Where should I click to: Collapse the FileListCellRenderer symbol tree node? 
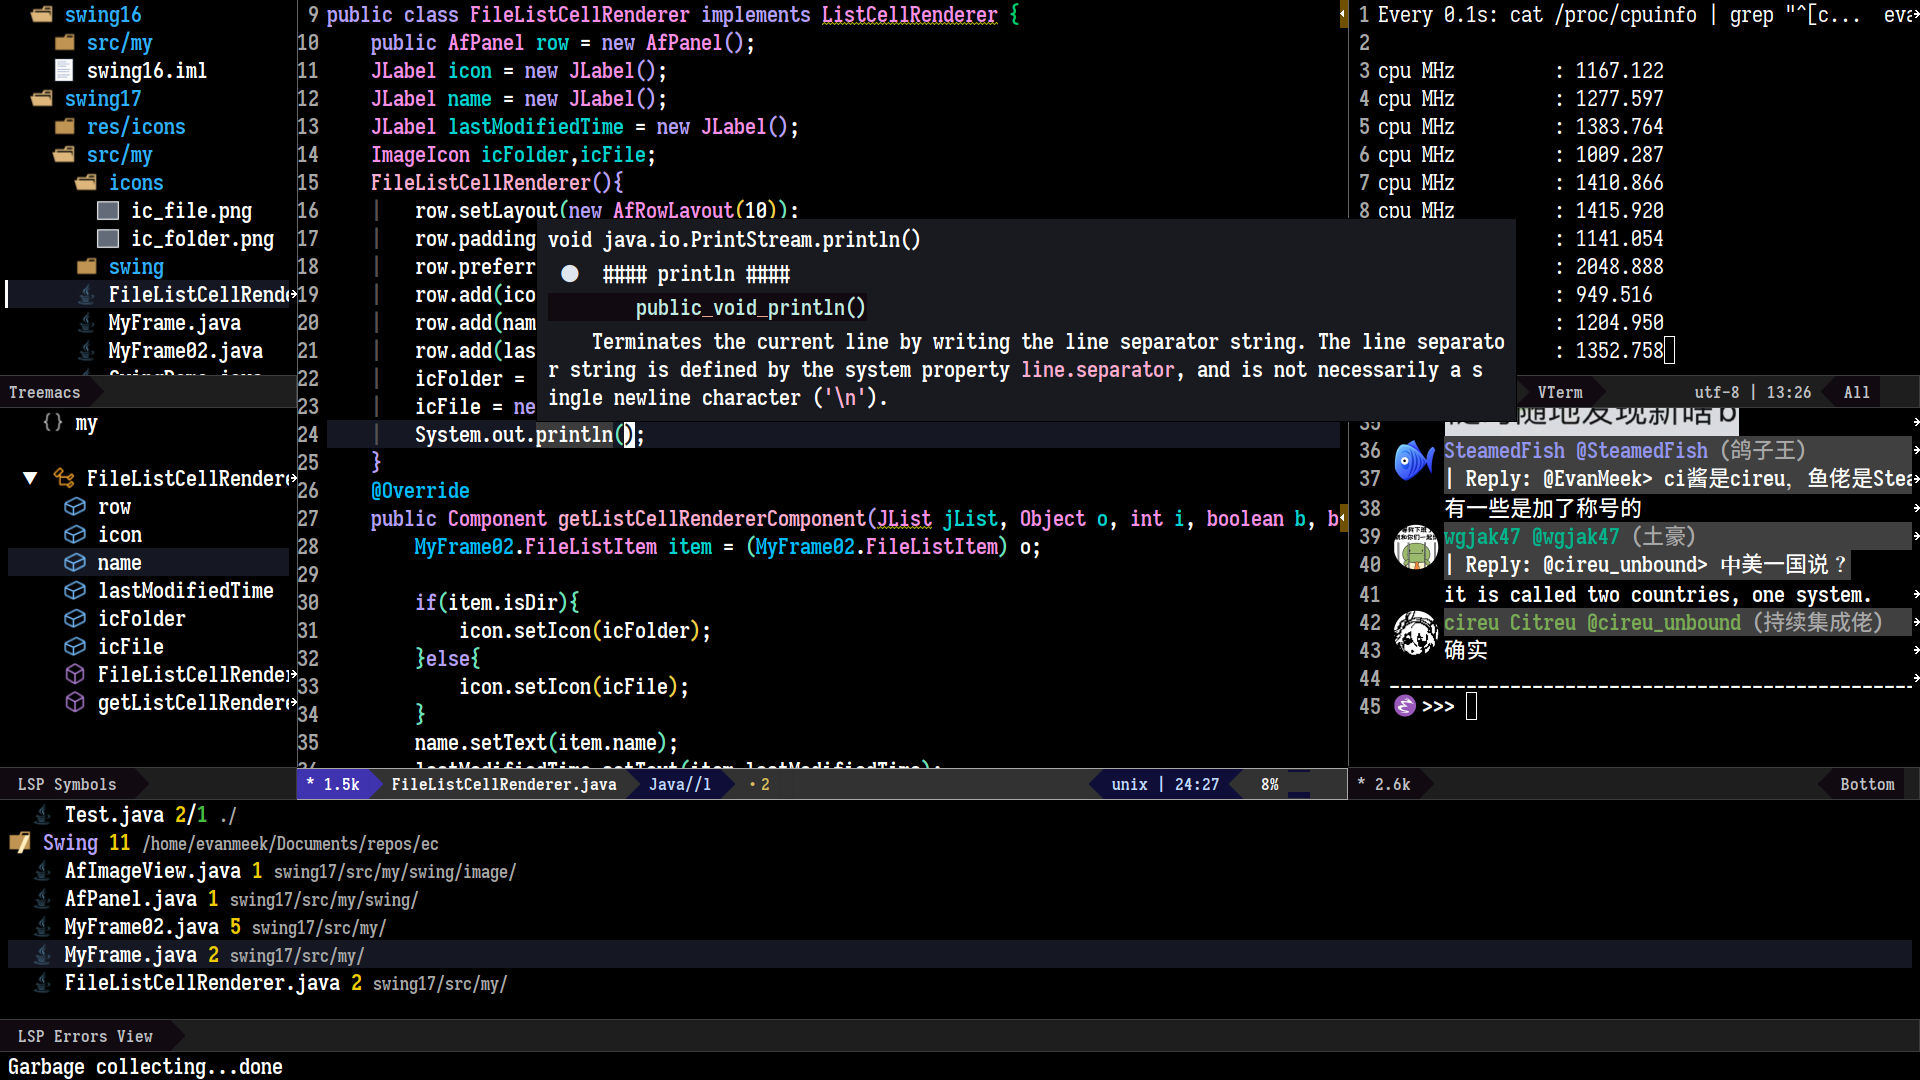point(30,479)
